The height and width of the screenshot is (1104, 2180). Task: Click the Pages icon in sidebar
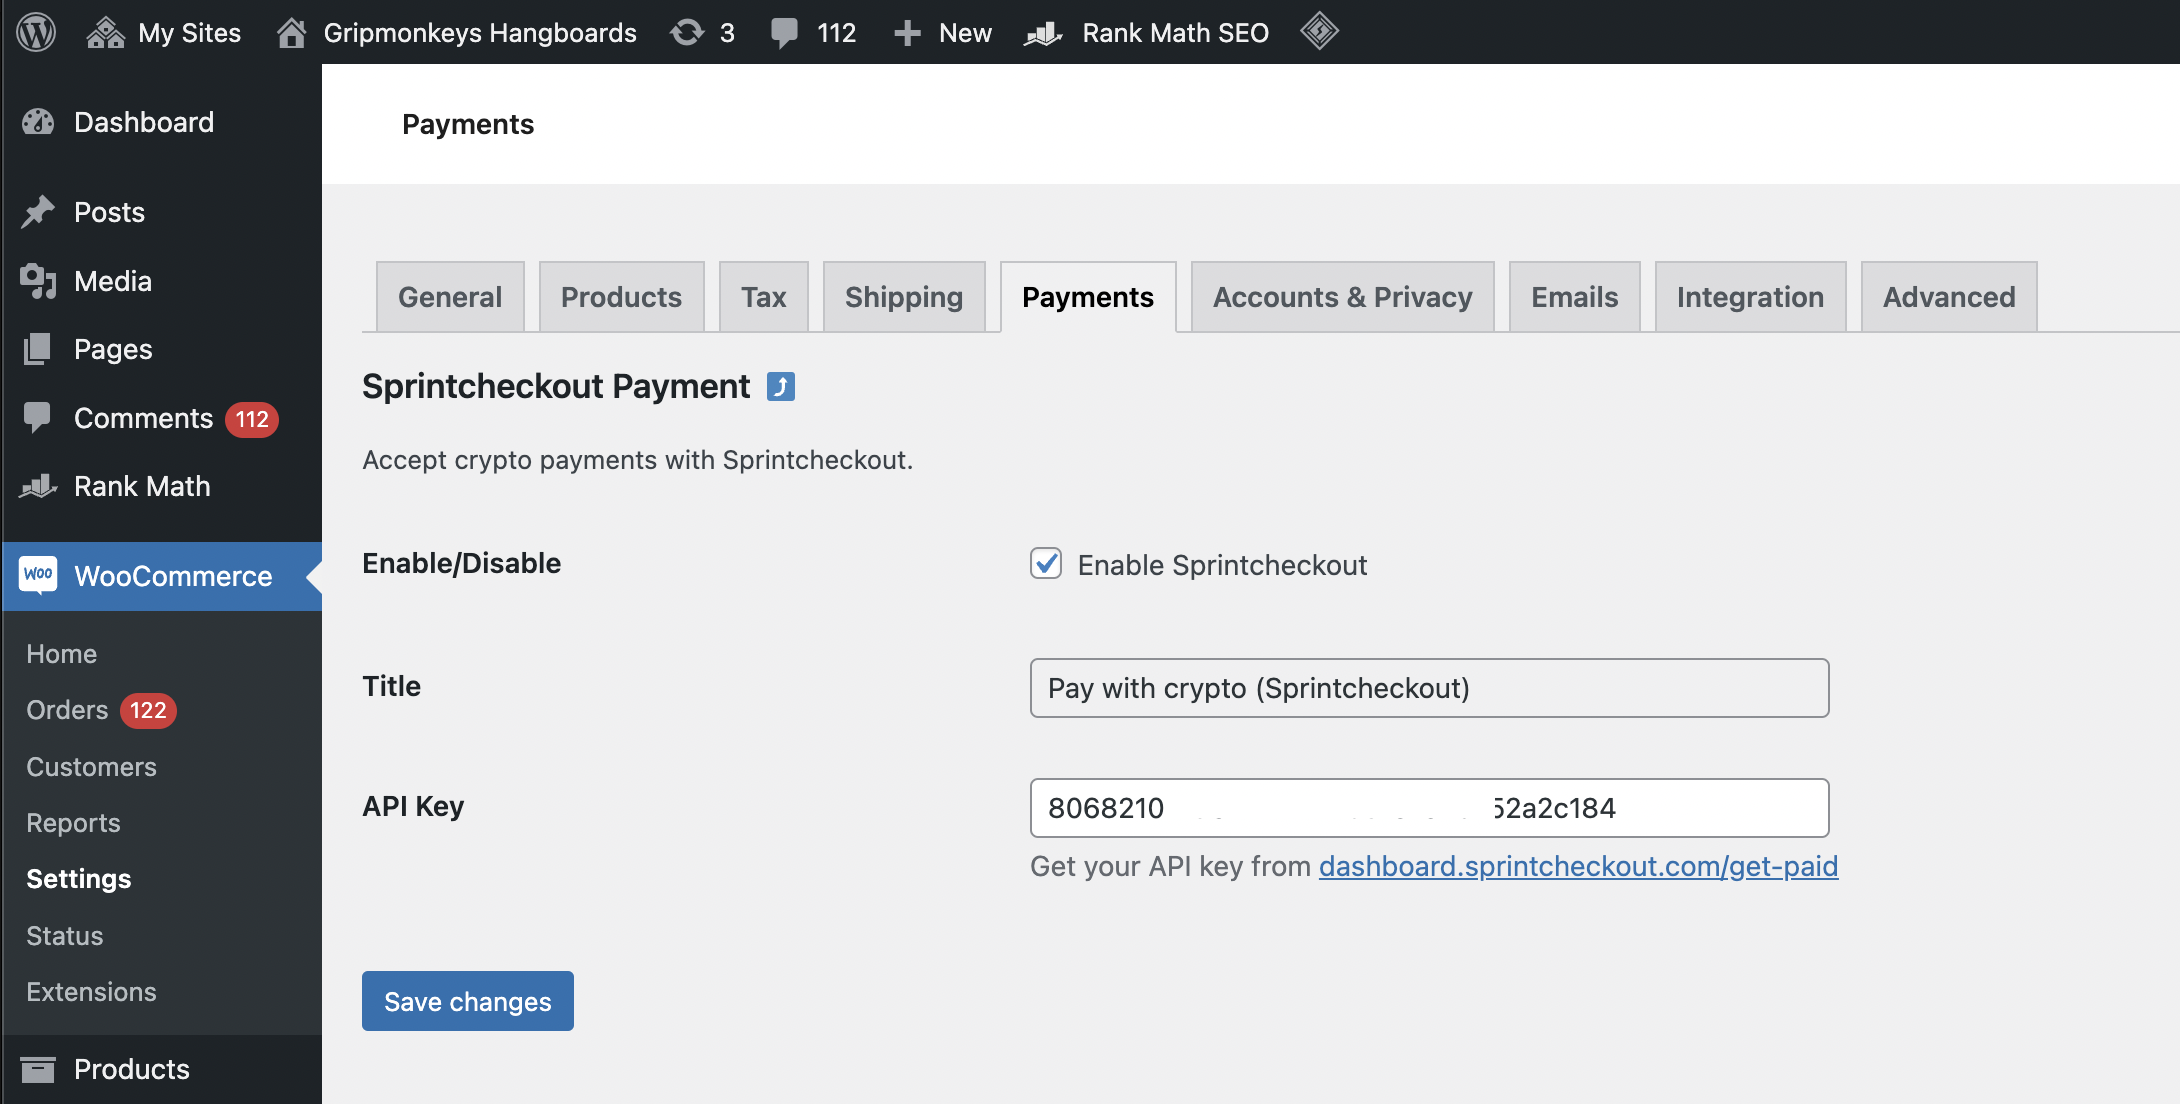coord(37,349)
